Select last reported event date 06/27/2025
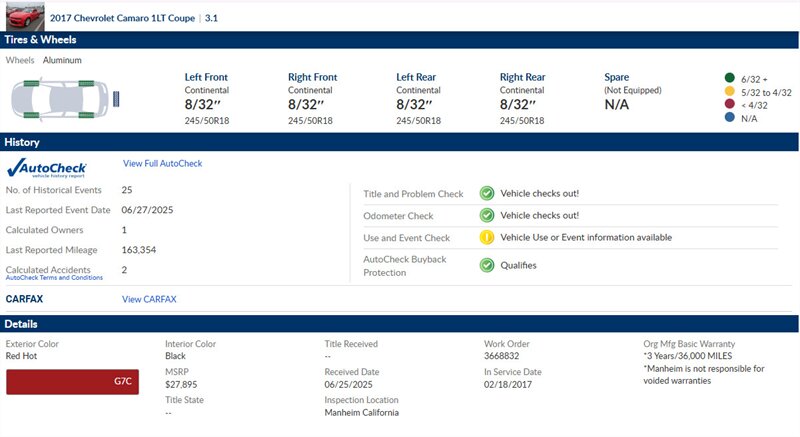This screenshot has width=800, height=437. click(147, 210)
